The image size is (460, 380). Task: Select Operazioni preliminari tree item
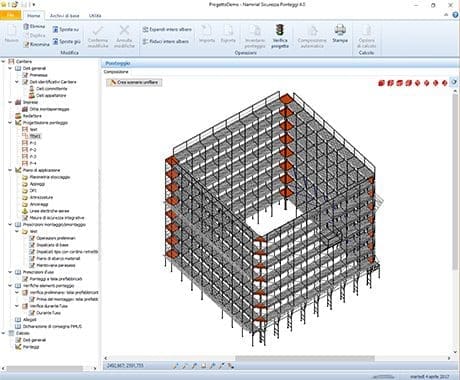56,238
